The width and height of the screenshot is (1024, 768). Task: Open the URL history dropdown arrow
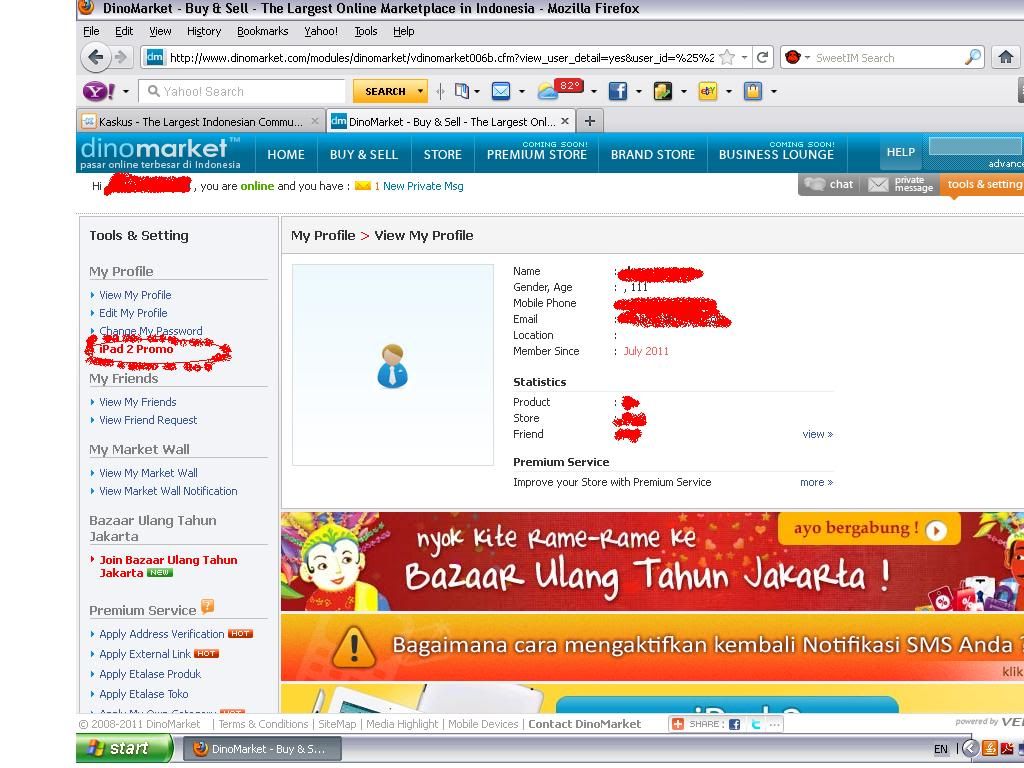click(744, 57)
